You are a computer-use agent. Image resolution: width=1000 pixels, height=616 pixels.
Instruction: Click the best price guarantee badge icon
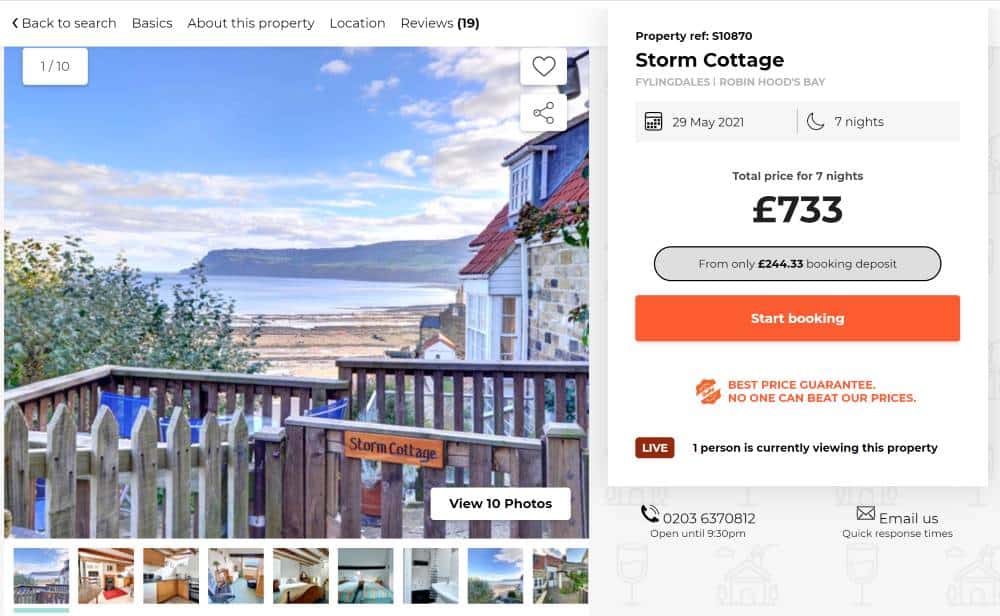tap(707, 391)
